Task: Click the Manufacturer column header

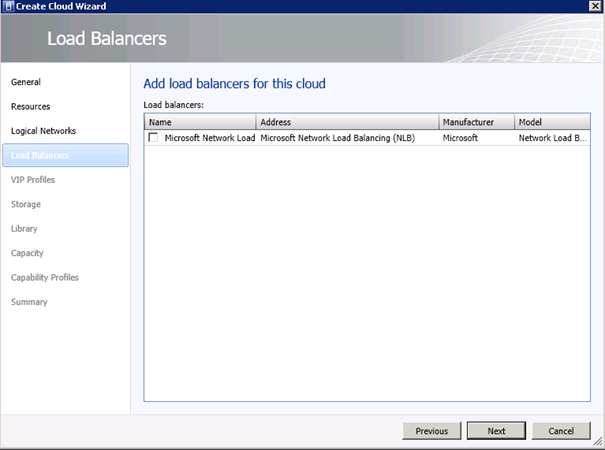Action: pyautogui.click(x=476, y=122)
